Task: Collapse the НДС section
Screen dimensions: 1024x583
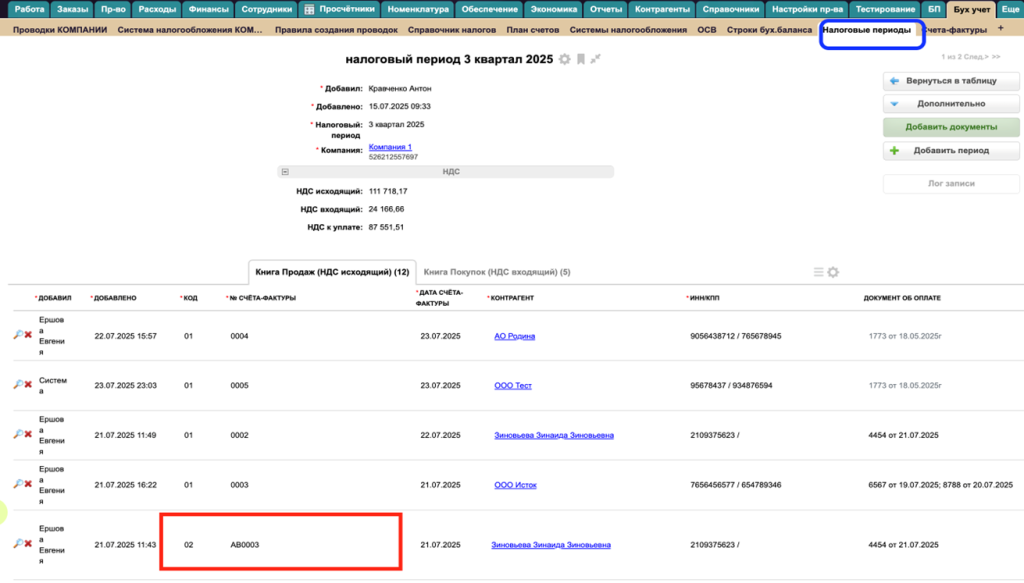Action: click(285, 172)
